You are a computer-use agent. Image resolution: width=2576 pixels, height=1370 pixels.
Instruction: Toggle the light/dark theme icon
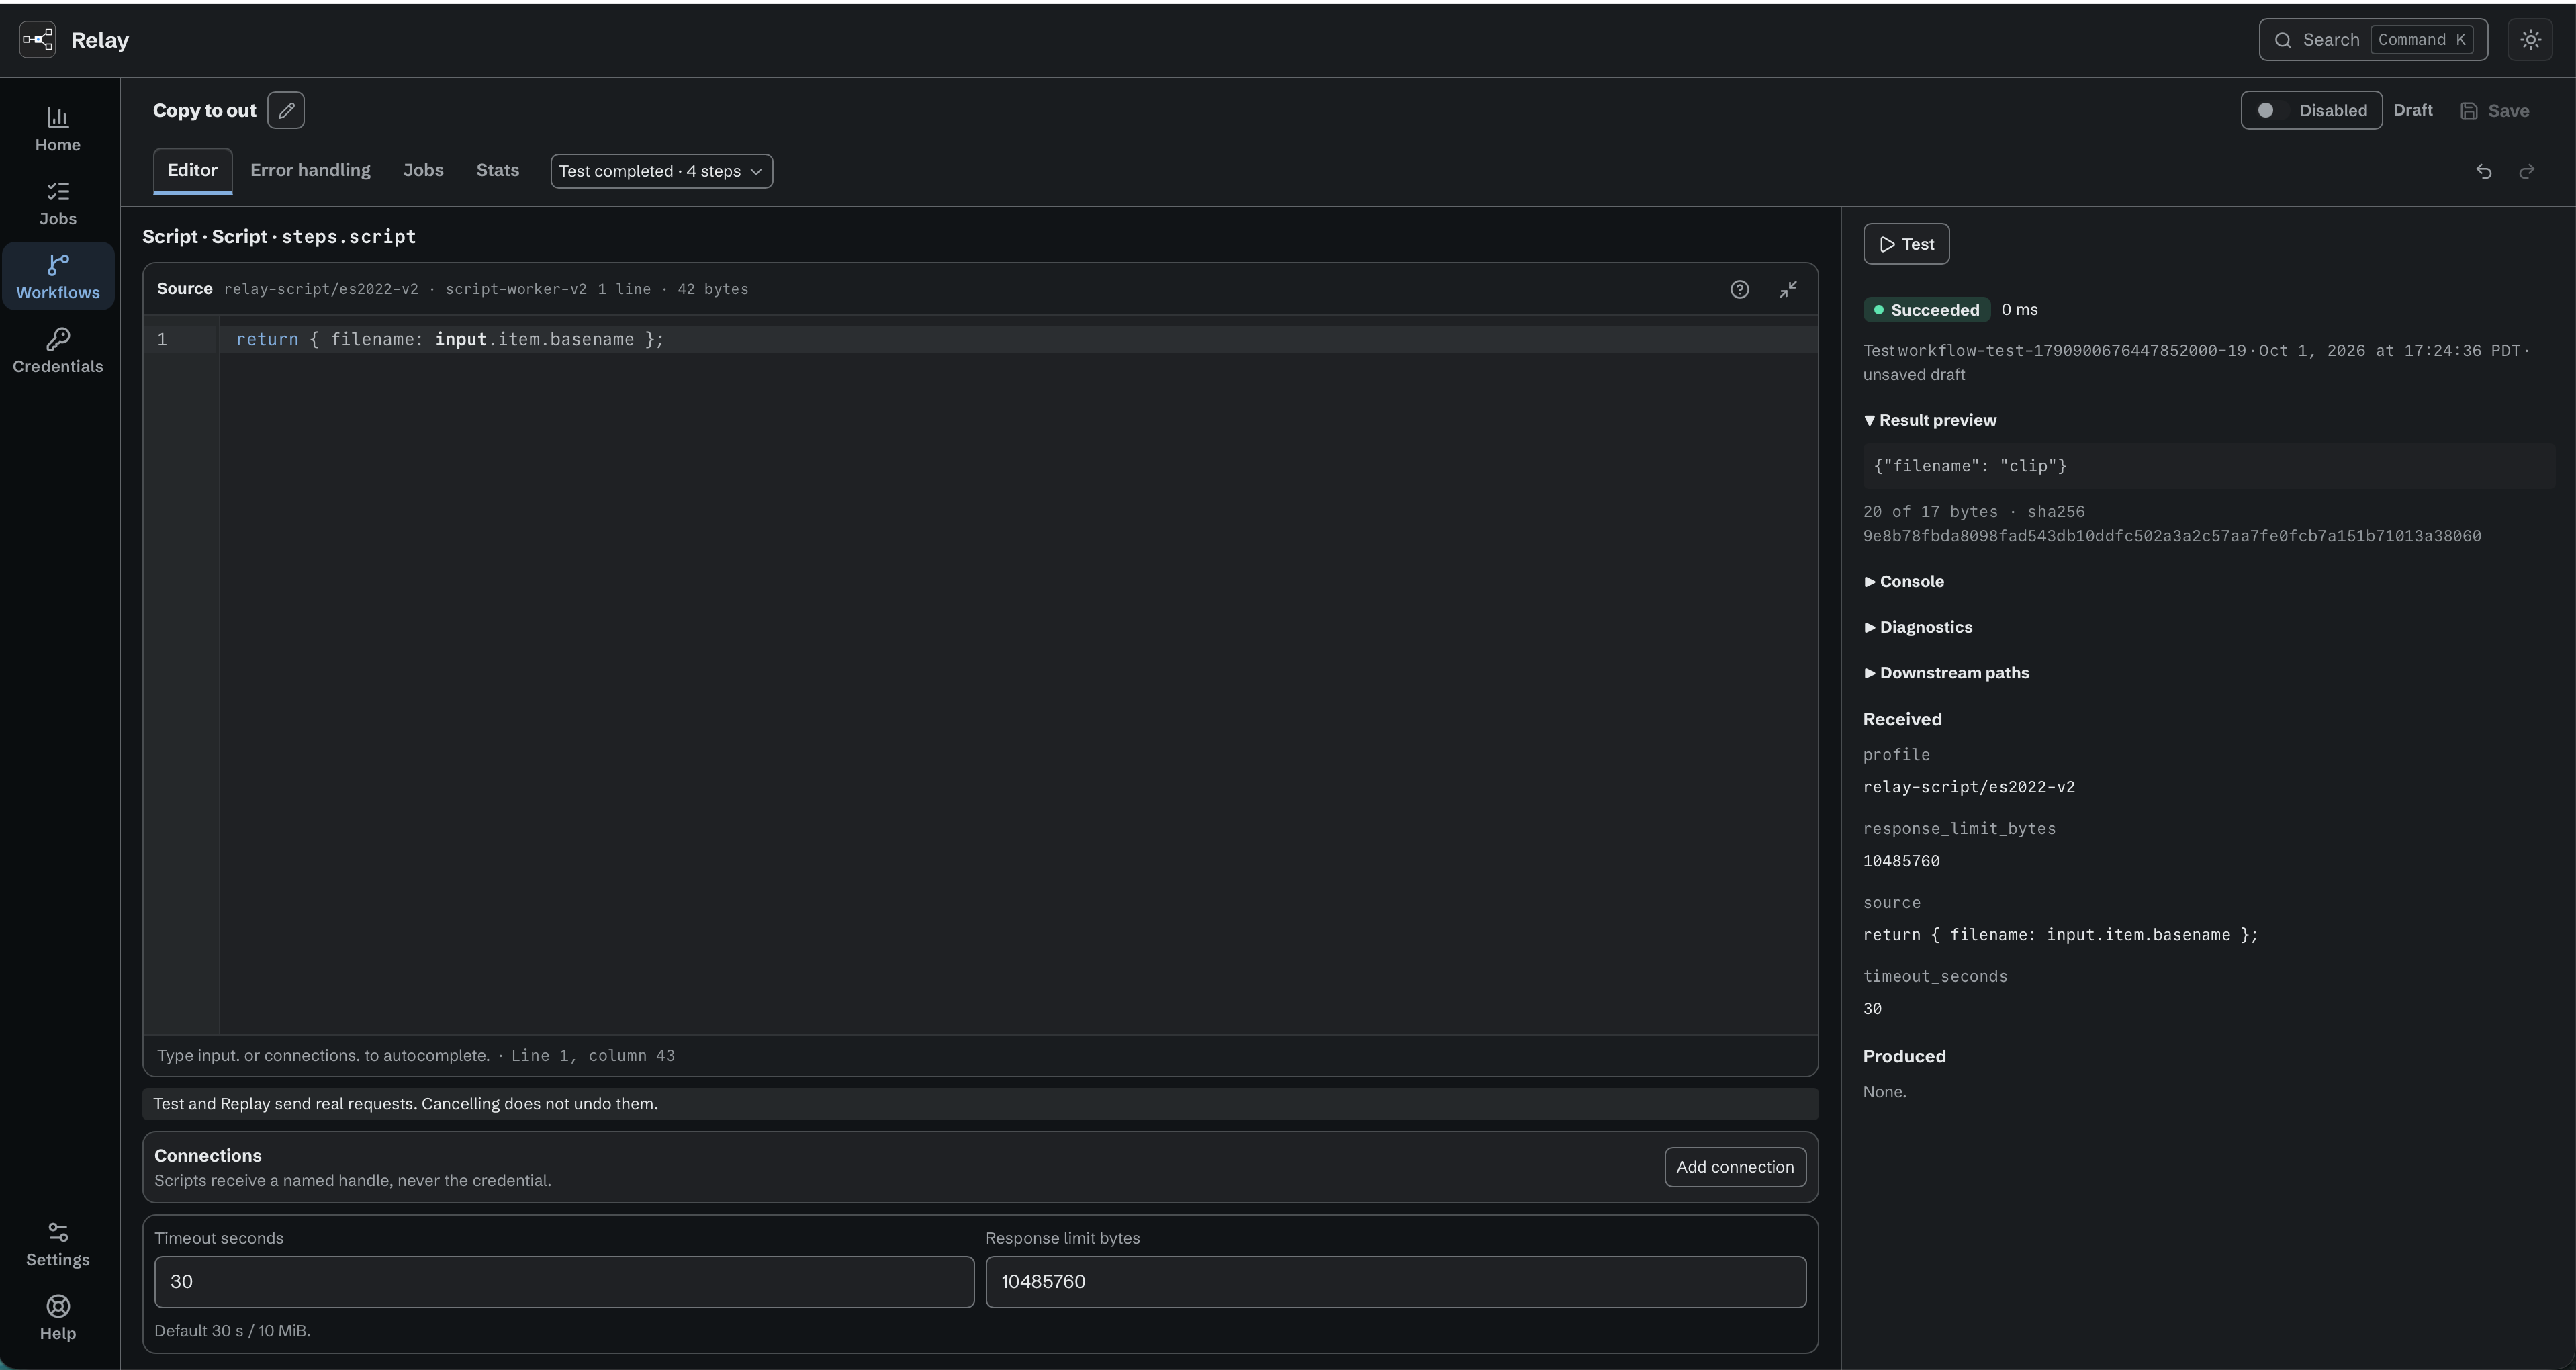(2530, 40)
